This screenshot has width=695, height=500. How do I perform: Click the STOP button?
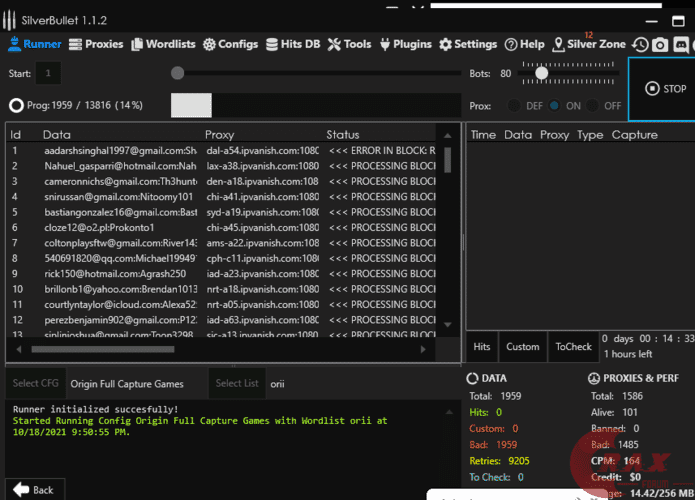[662, 89]
